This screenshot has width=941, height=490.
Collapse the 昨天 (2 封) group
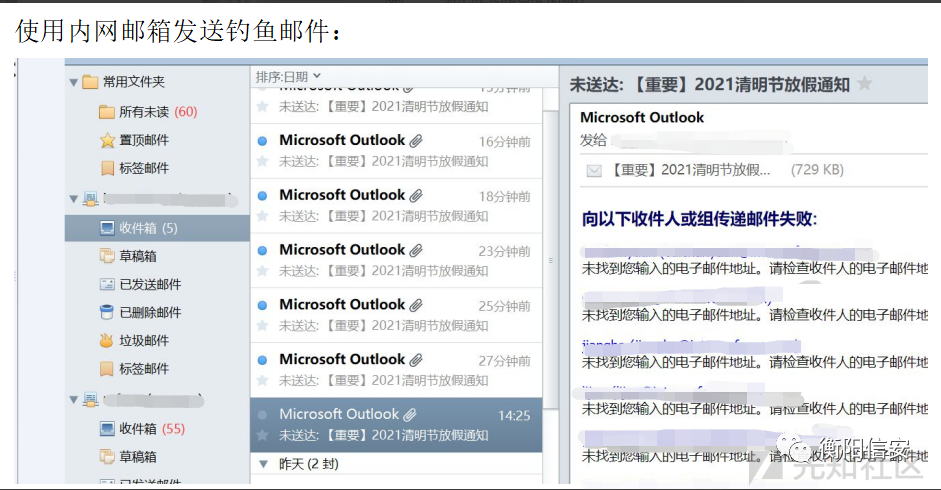pos(263,464)
